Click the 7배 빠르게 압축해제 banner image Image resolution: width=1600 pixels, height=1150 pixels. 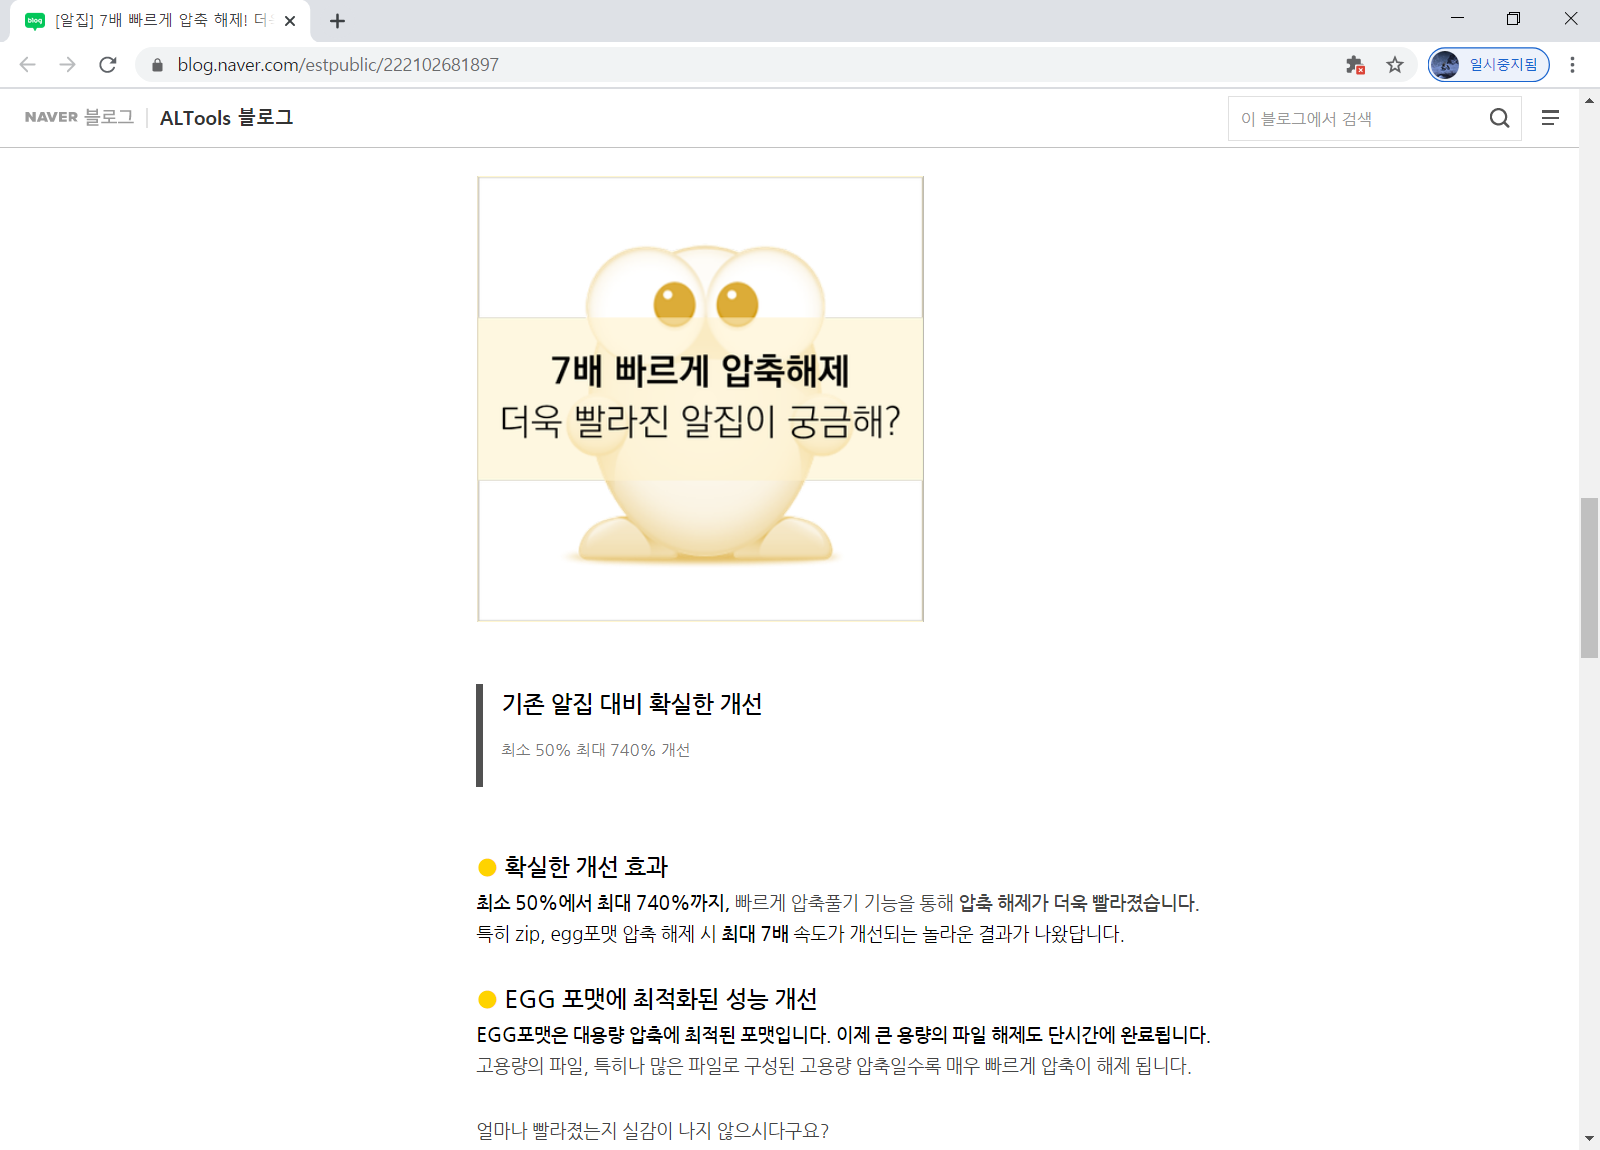click(700, 399)
